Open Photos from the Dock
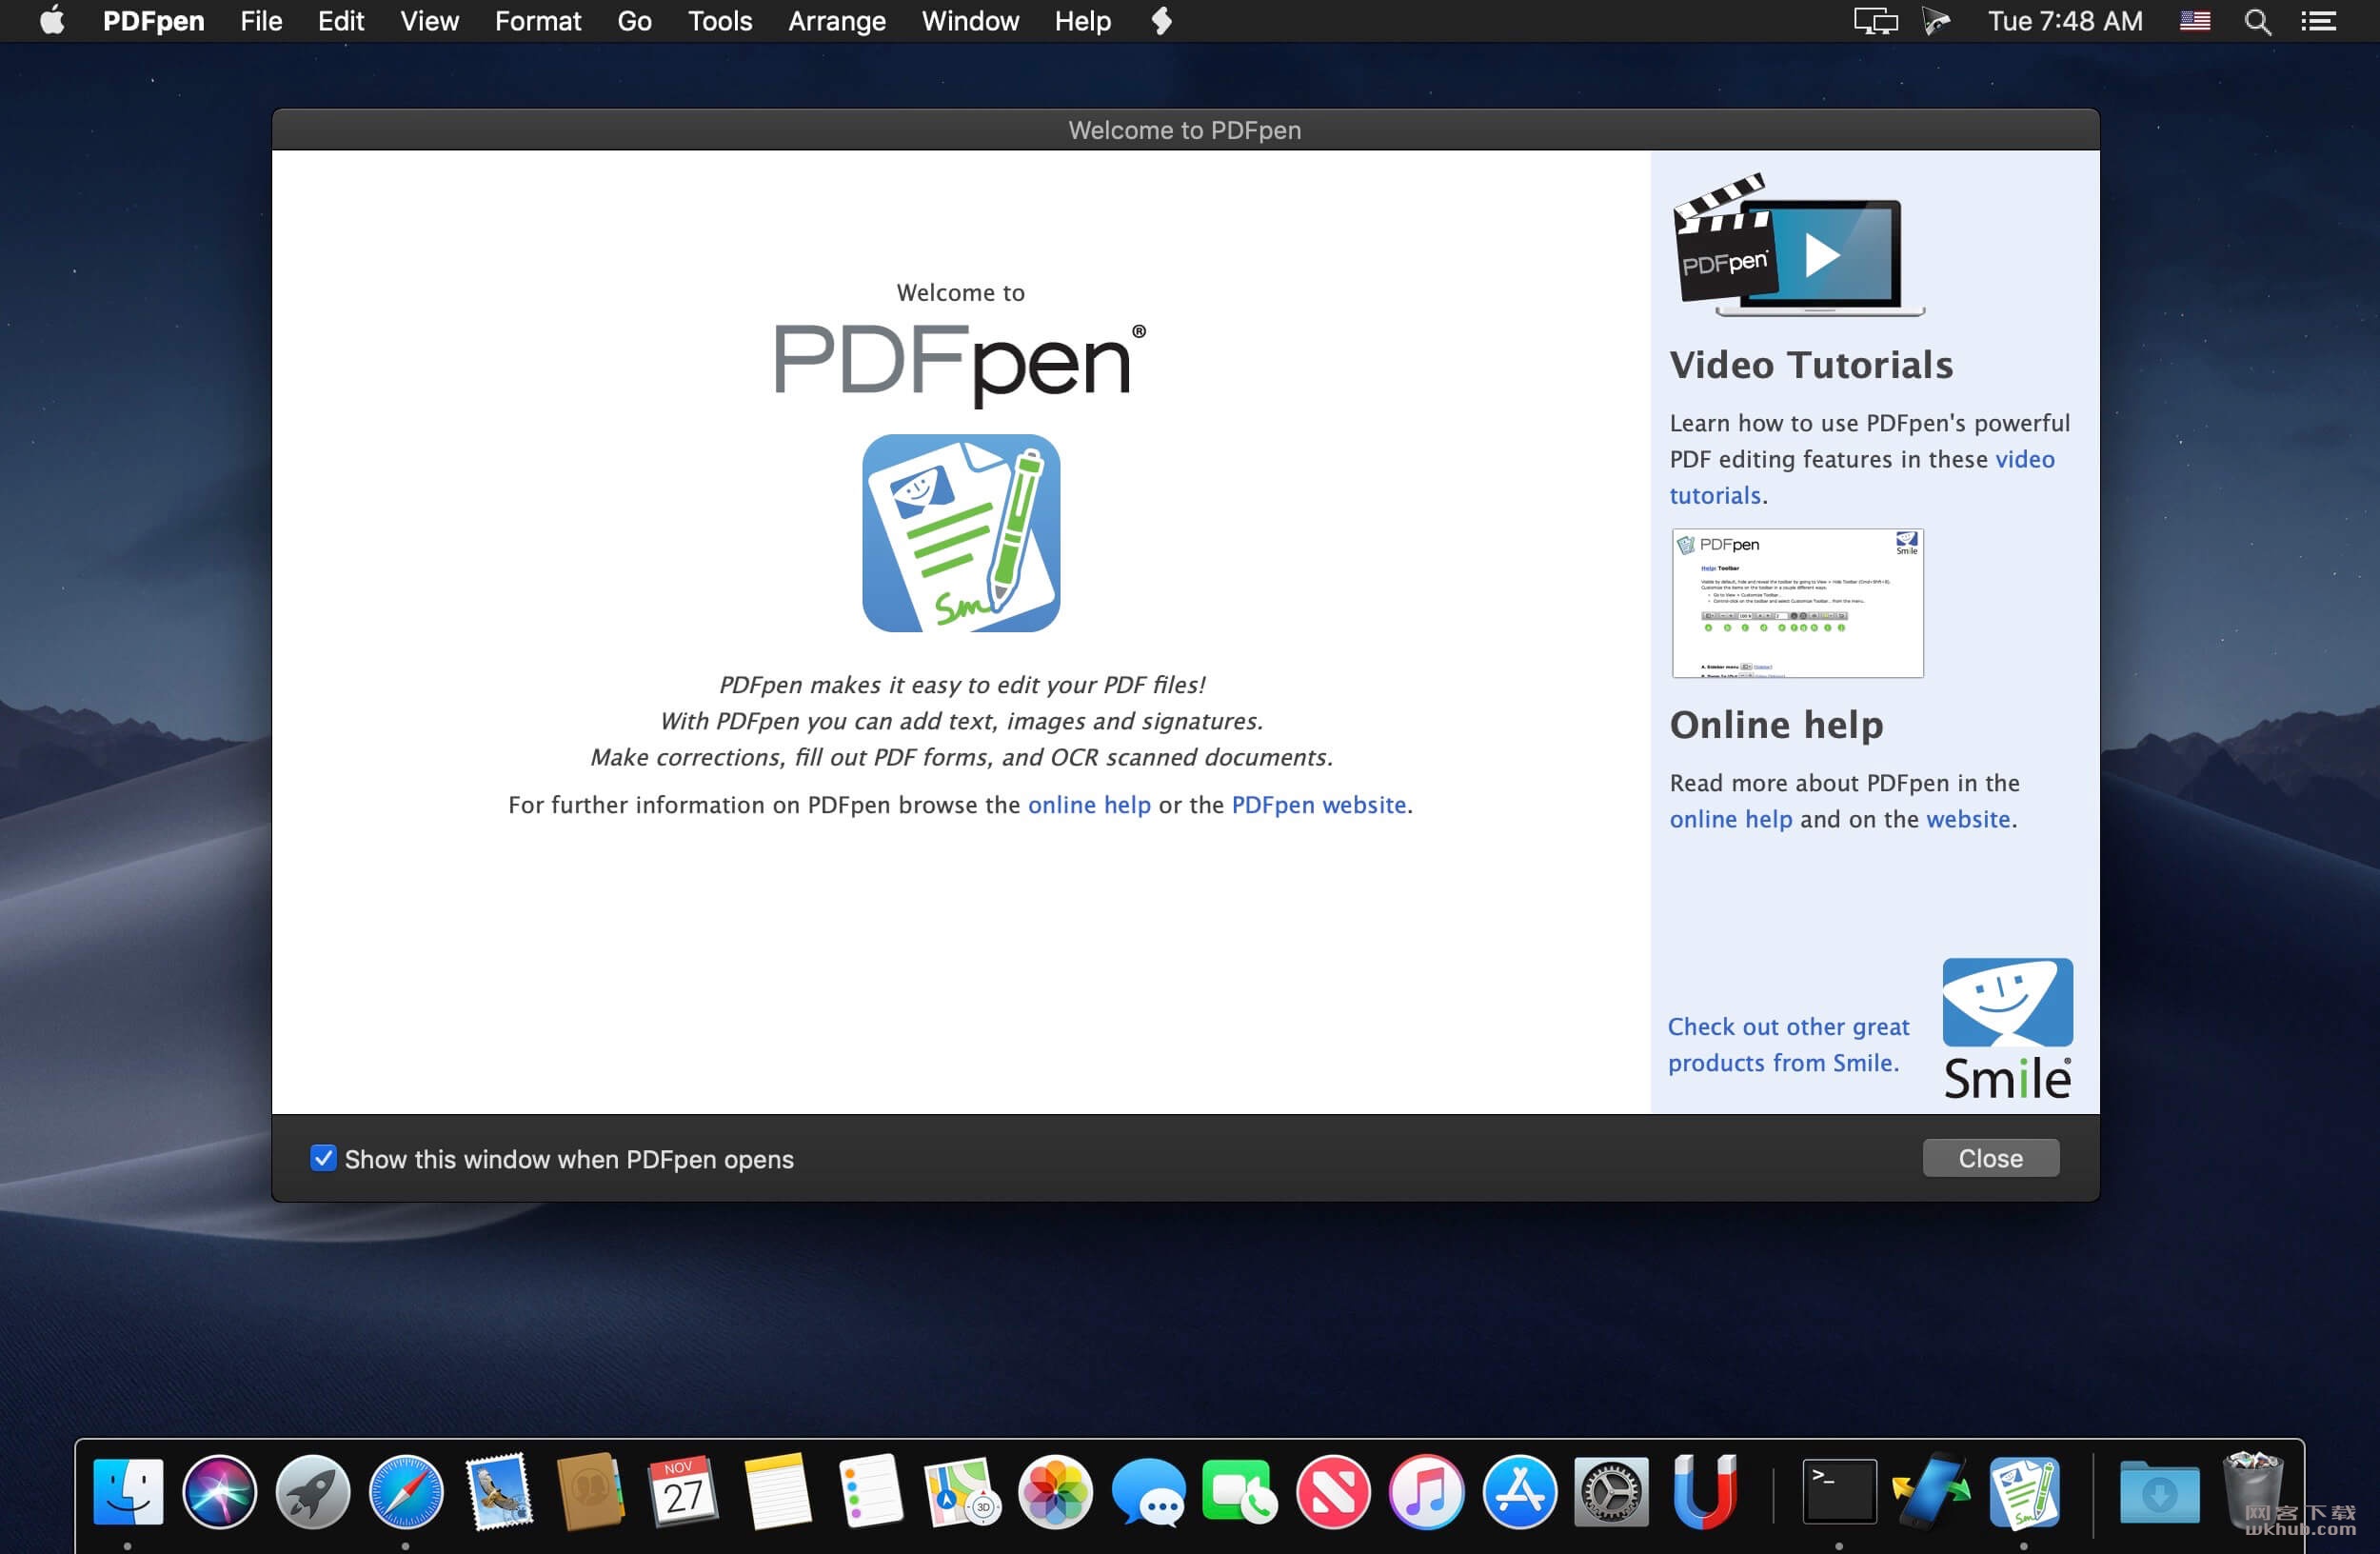Viewport: 2380px width, 1554px height. pyautogui.click(x=1055, y=1492)
